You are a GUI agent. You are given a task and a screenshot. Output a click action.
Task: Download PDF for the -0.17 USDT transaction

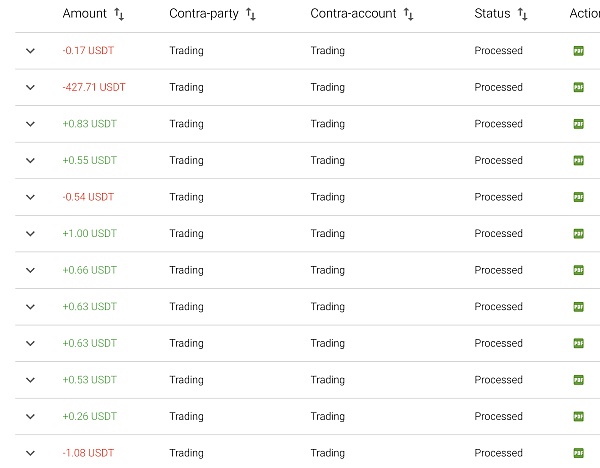(578, 51)
